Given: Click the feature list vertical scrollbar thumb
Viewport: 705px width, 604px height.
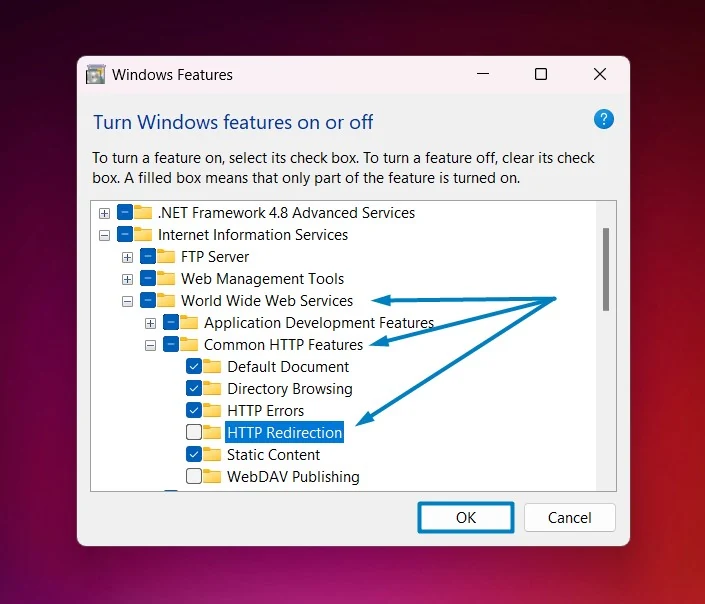Looking at the screenshot, I should point(606,269).
